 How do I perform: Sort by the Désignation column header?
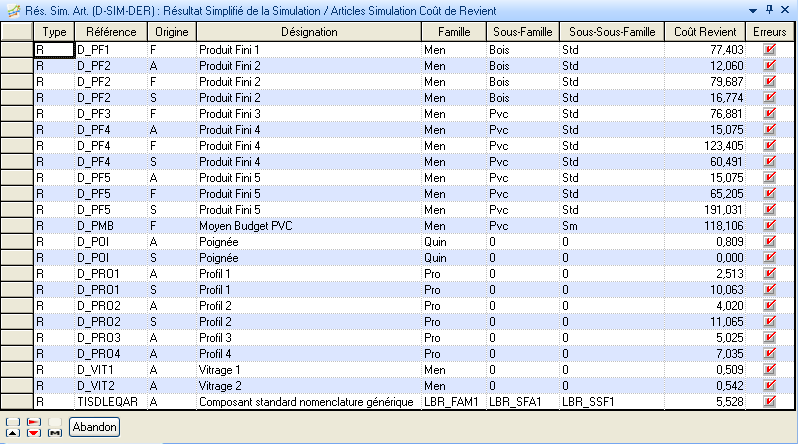(308, 32)
